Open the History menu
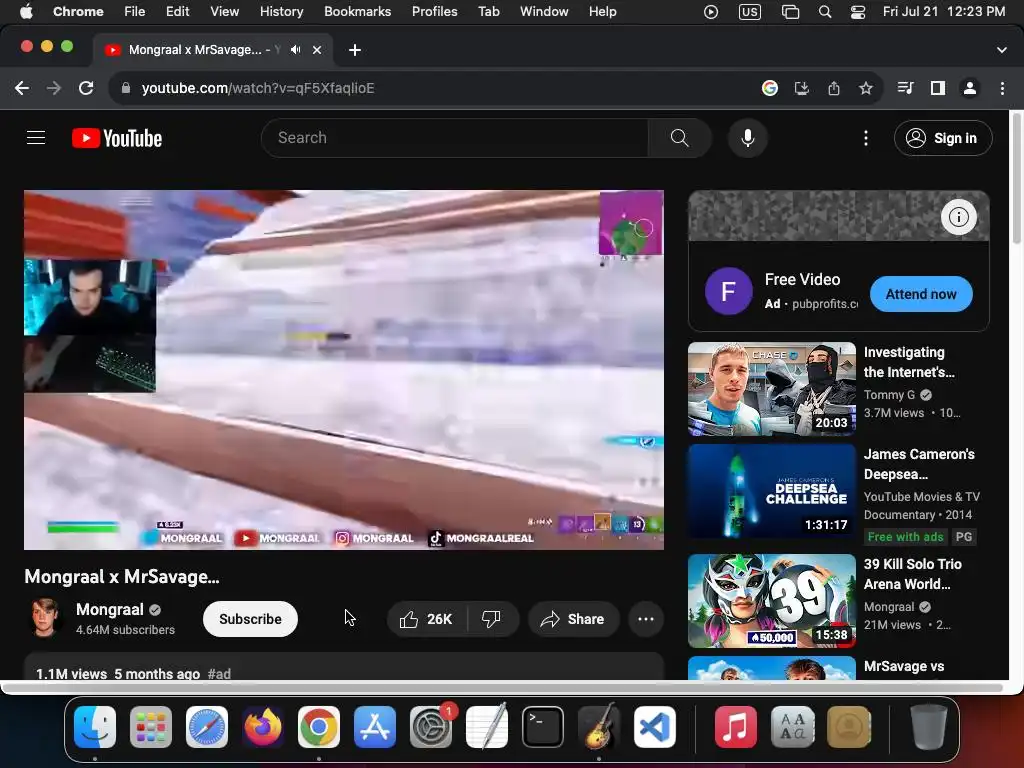The height and width of the screenshot is (768, 1024). pos(281,11)
